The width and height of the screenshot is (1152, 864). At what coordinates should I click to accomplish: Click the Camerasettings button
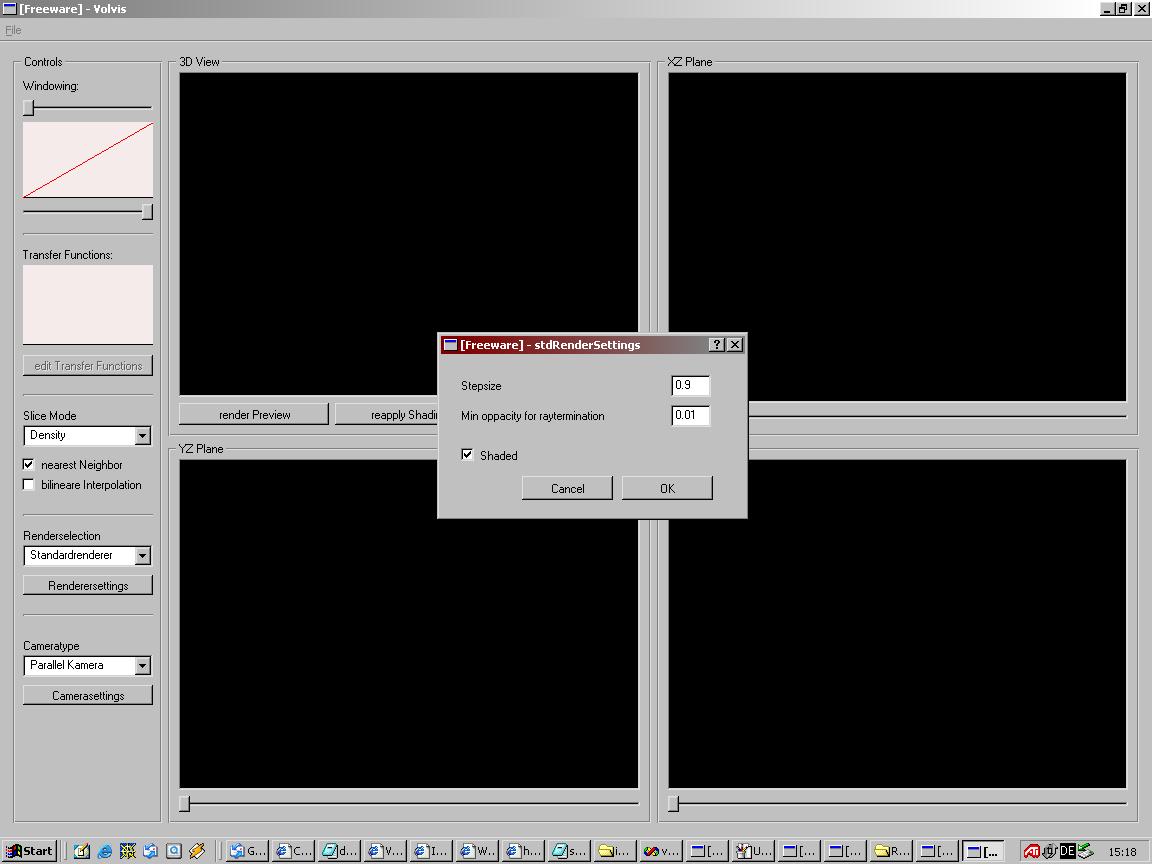tap(88, 695)
